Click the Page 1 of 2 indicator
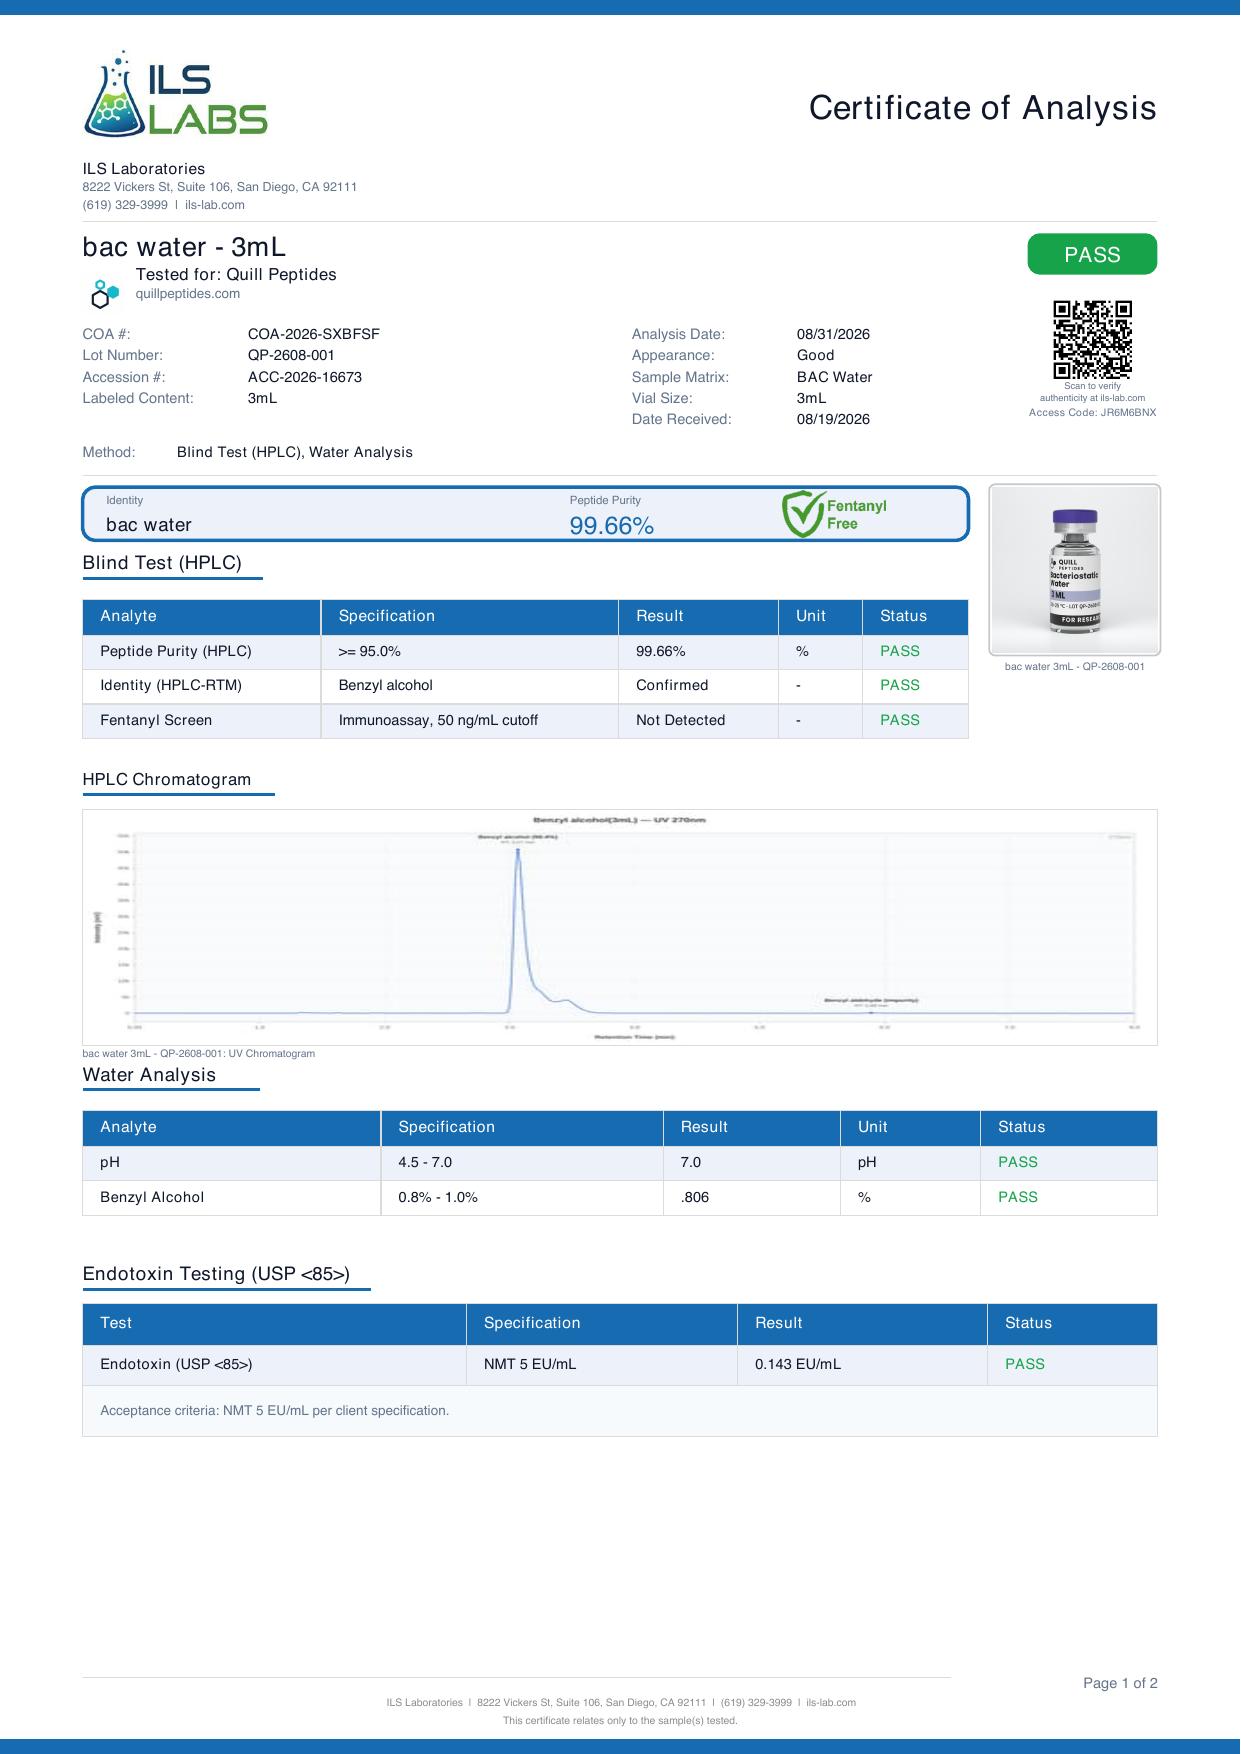This screenshot has width=1241, height=1754. pos(1120,1683)
